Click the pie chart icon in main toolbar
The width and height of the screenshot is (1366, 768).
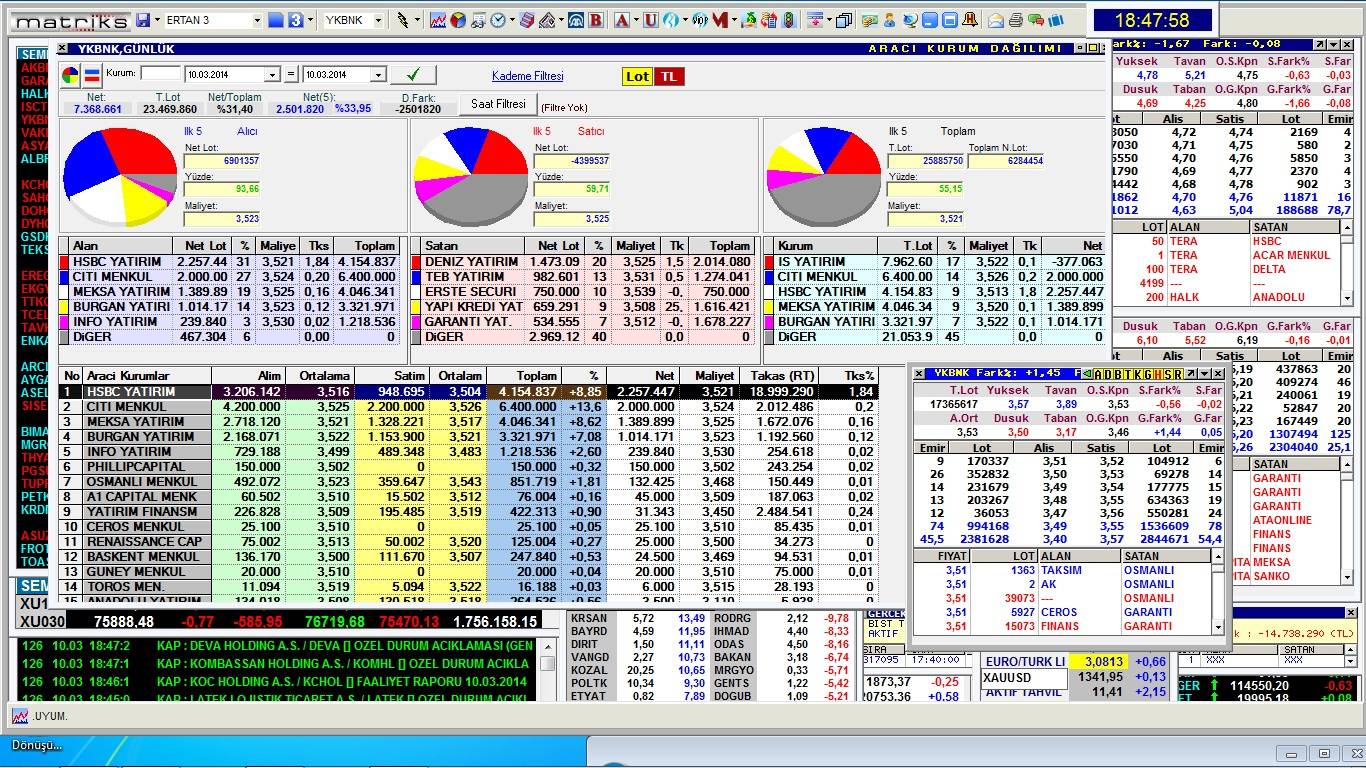[457, 20]
